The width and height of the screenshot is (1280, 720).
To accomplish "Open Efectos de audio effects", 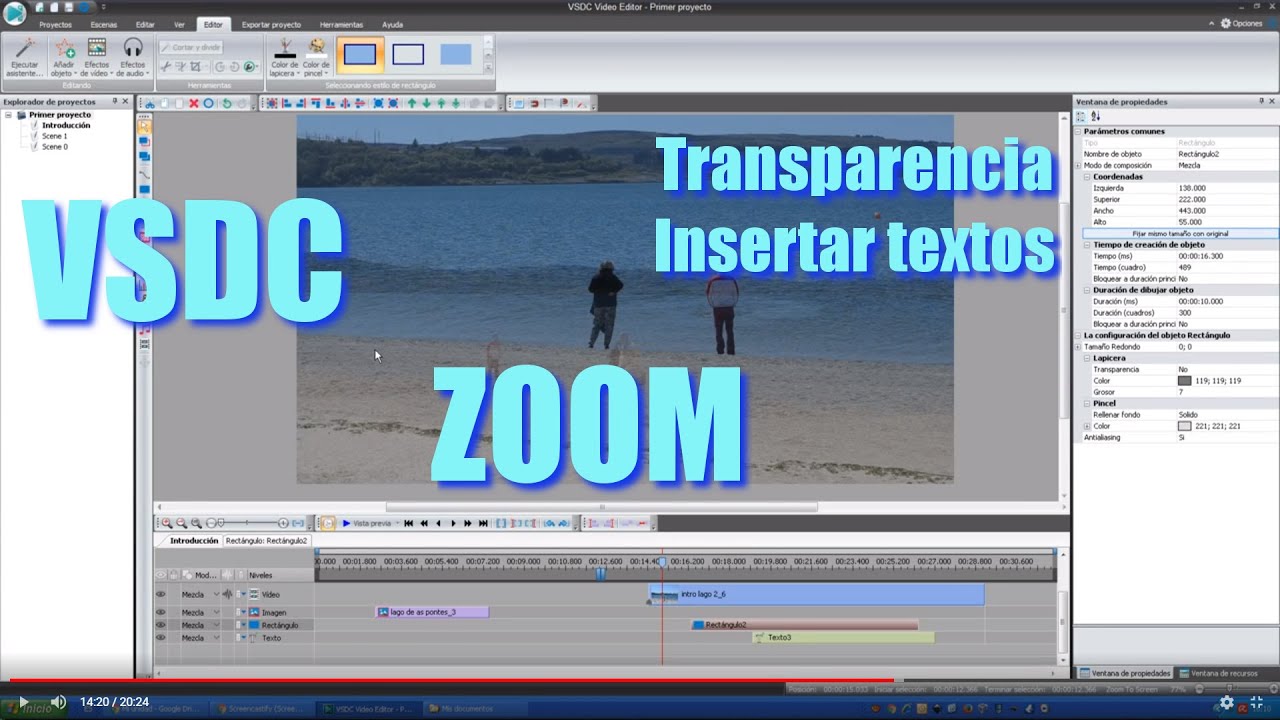I will (133, 57).
